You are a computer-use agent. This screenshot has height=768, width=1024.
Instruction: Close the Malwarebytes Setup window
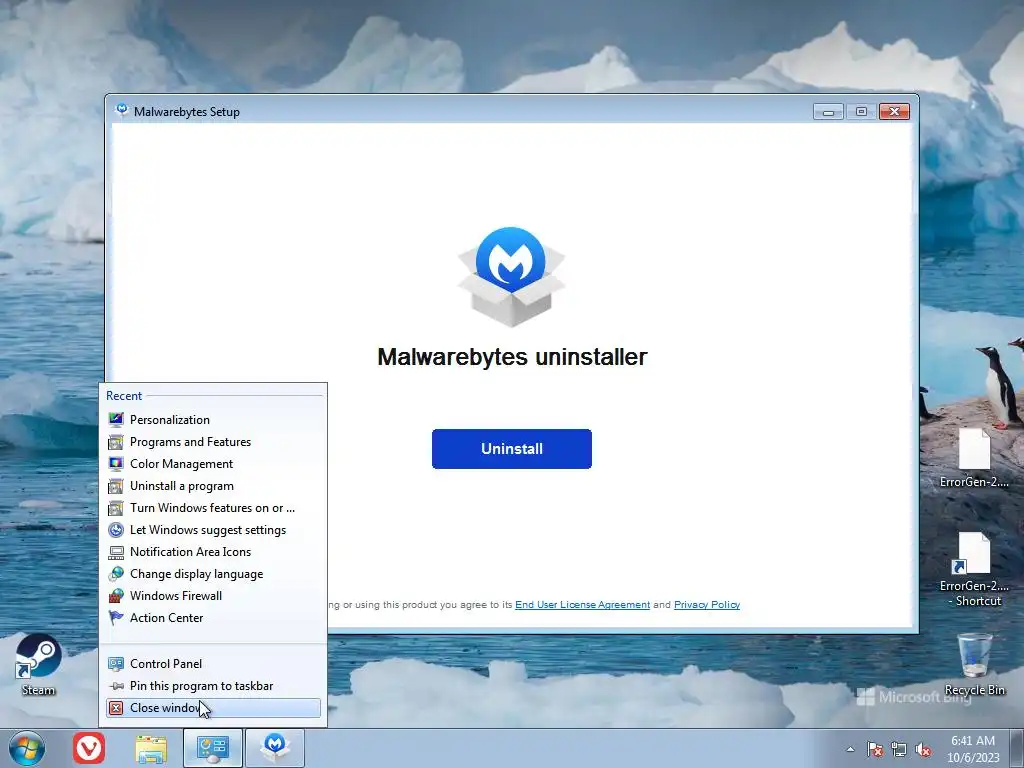(895, 112)
